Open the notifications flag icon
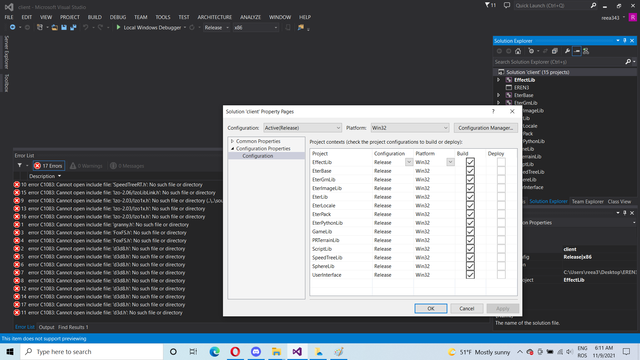Screen dimensions: 640x360 tap(487, 5)
